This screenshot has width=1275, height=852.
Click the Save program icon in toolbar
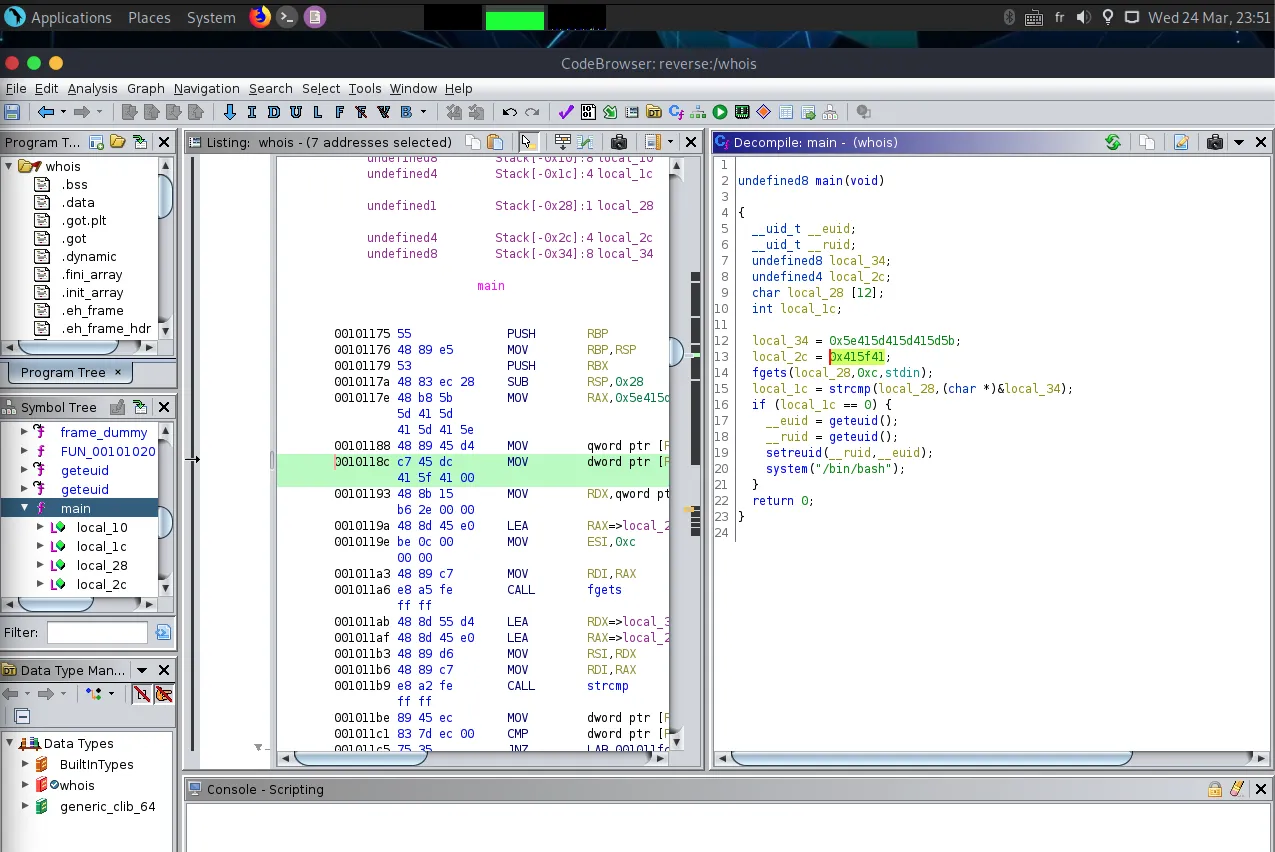pos(13,112)
